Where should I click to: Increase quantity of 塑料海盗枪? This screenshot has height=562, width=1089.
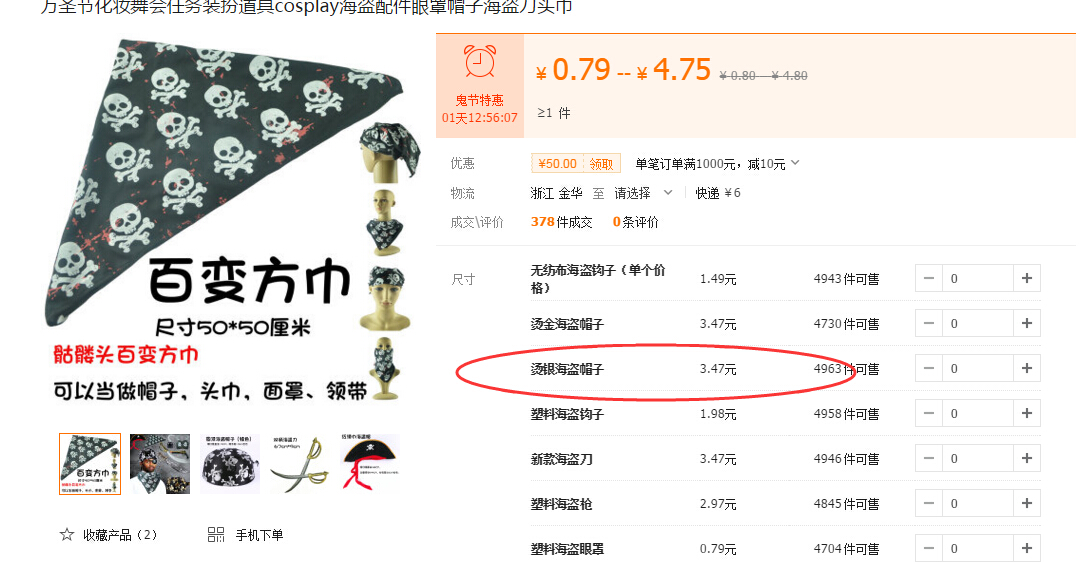(1026, 504)
